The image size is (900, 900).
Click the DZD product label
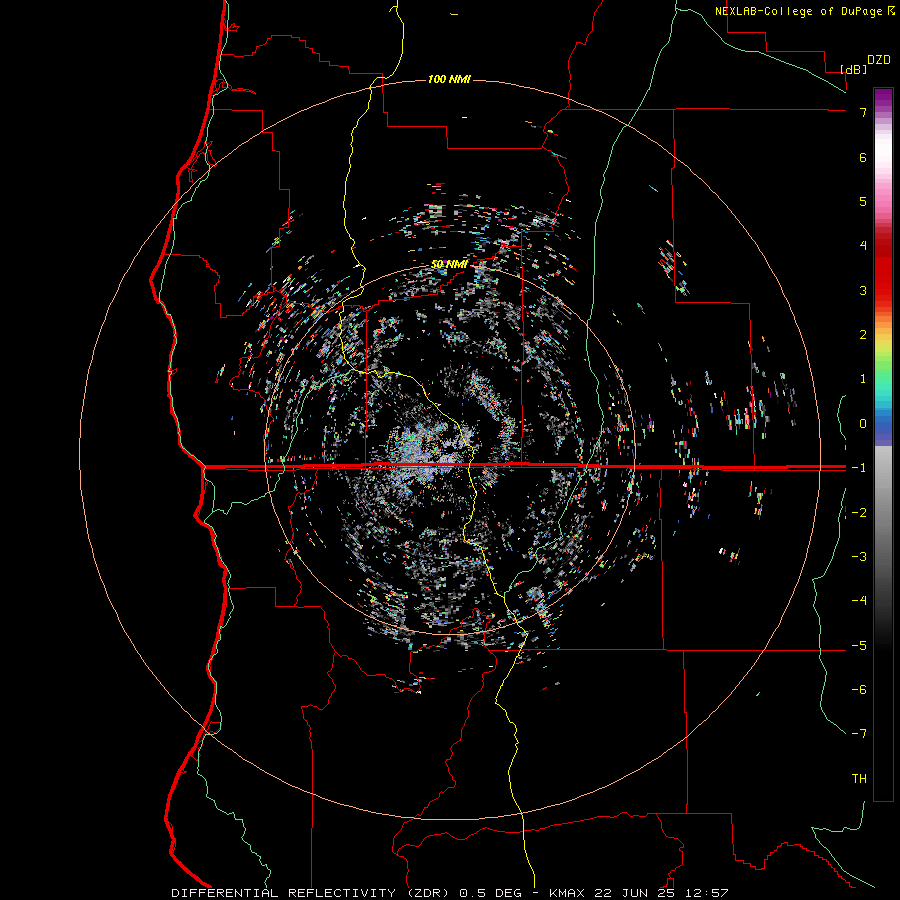pos(879,60)
